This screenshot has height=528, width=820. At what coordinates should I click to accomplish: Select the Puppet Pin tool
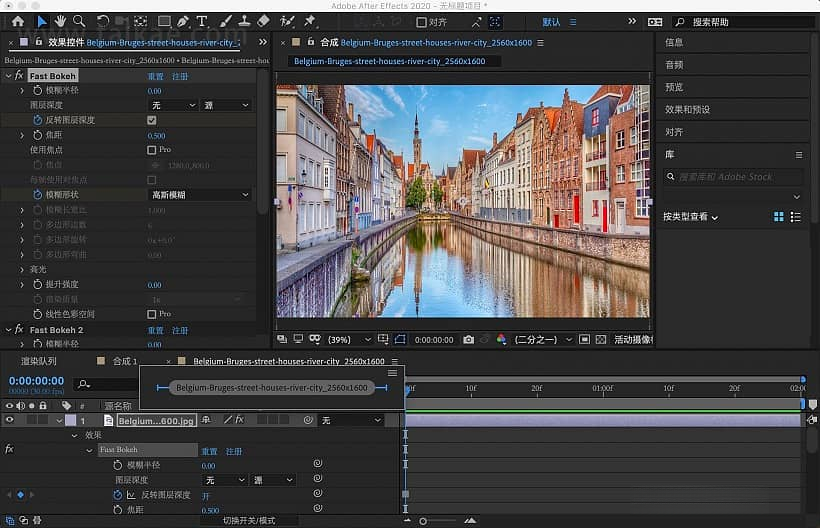pos(310,21)
